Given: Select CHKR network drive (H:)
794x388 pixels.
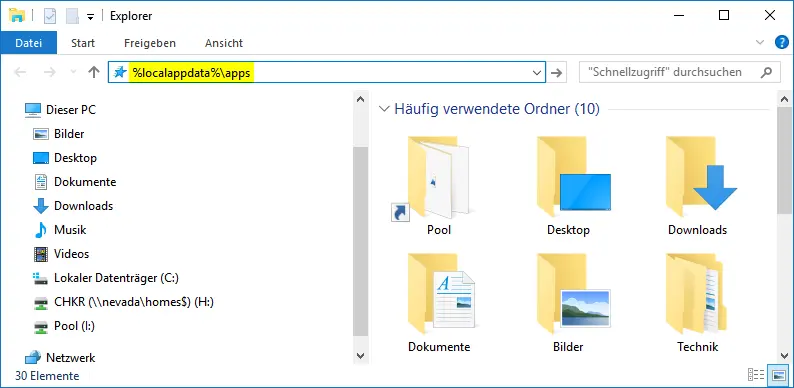Looking at the screenshot, I should tap(134, 302).
